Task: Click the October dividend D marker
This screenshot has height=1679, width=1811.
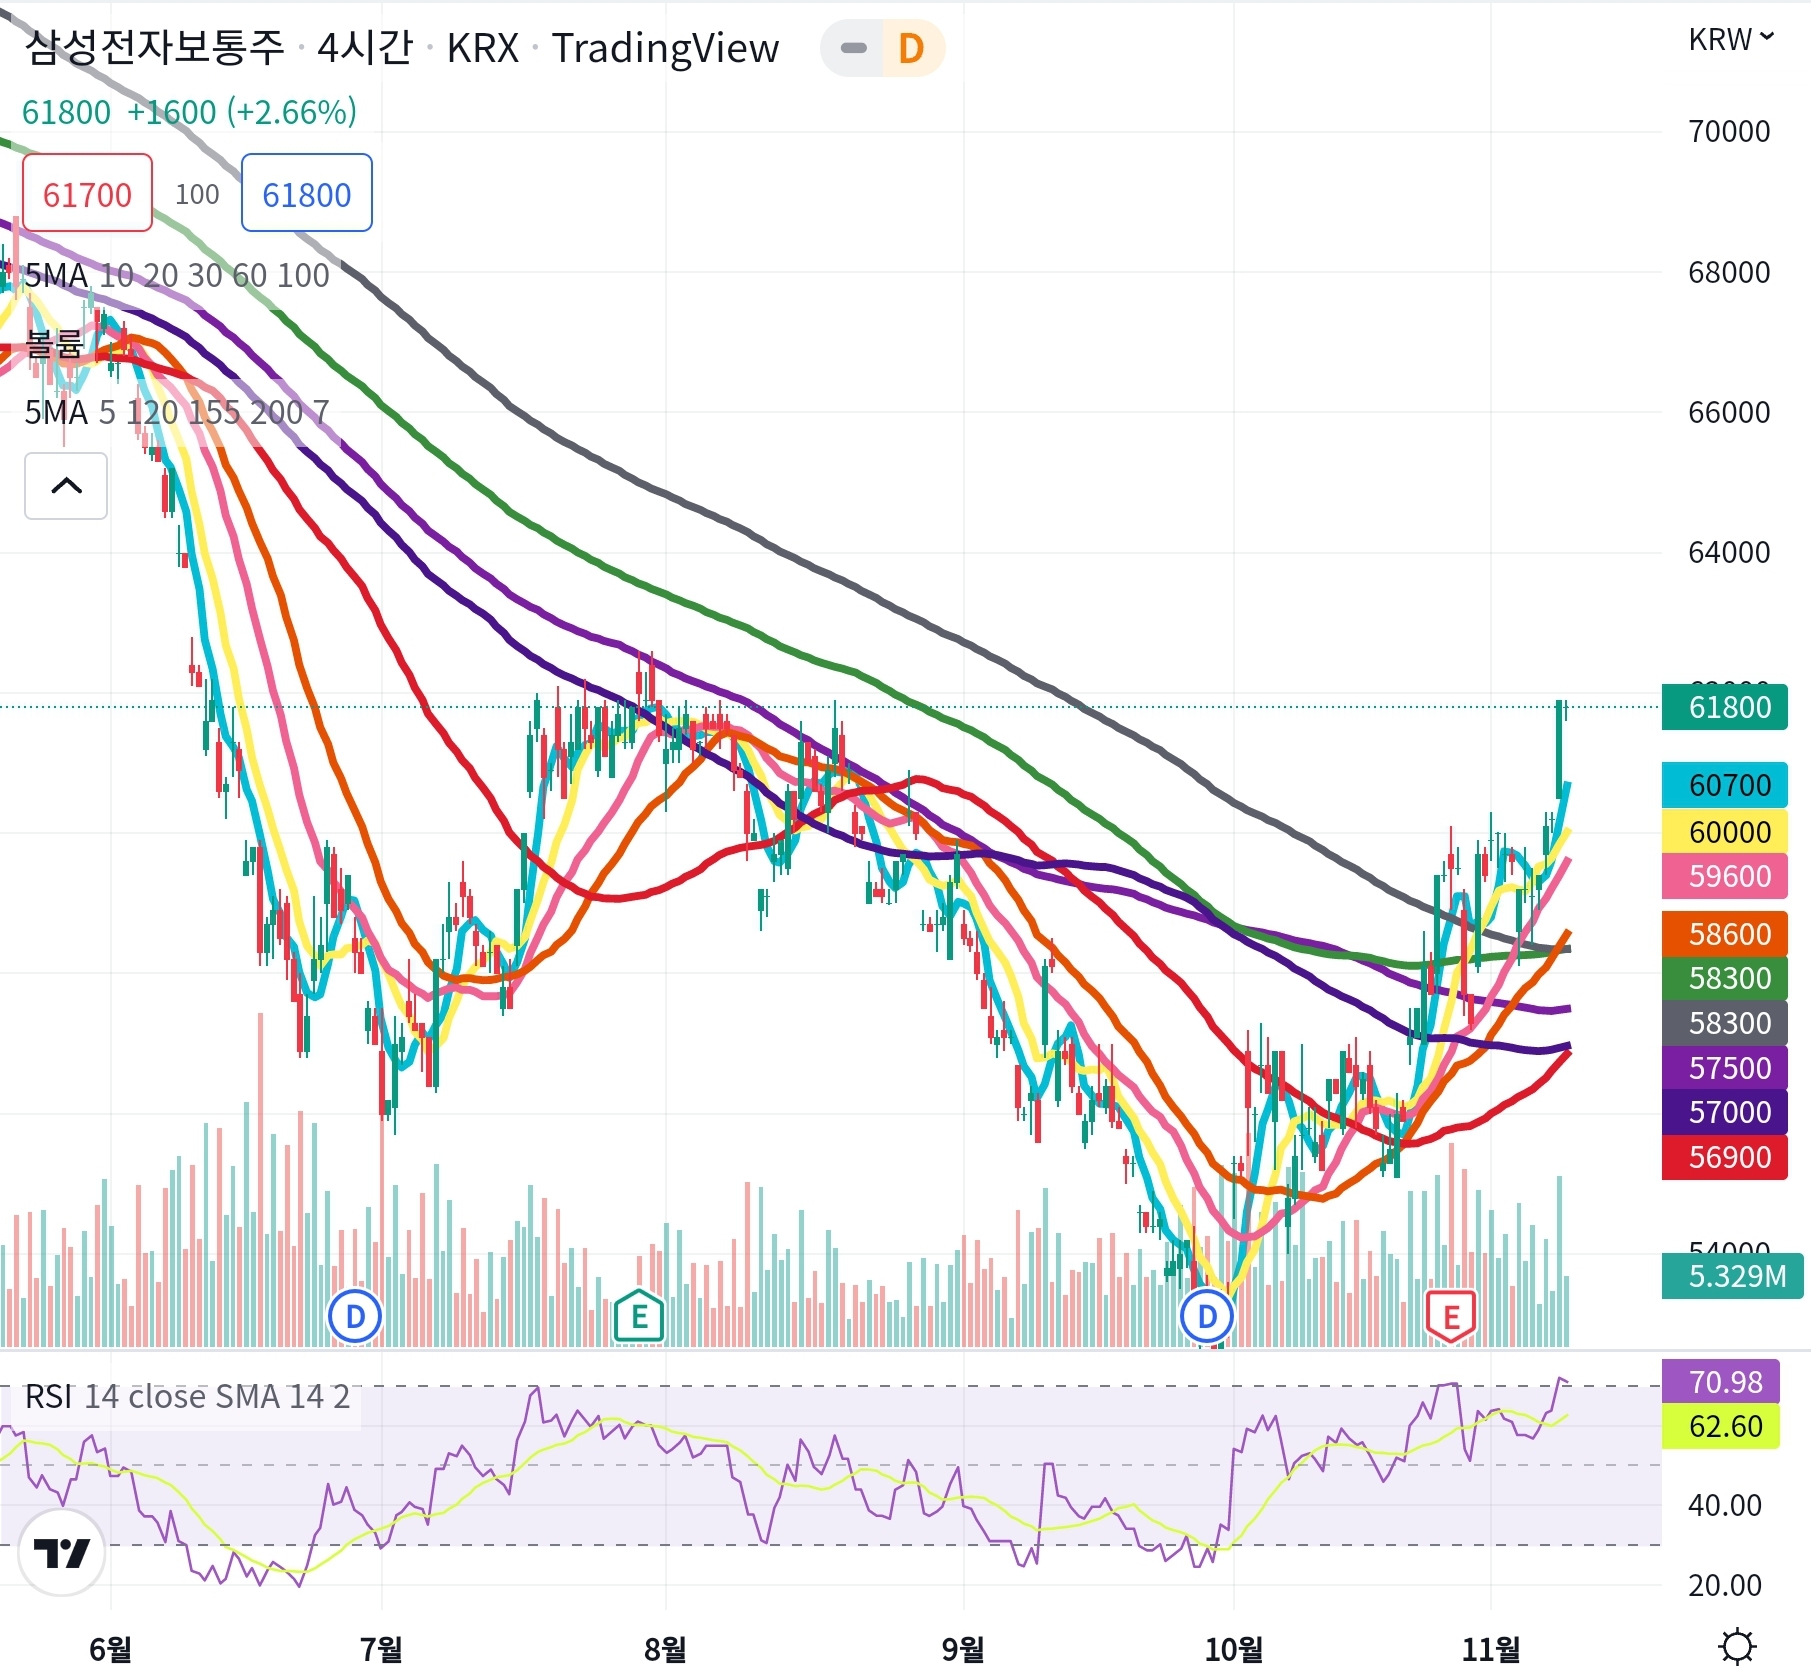Action: coord(1207,1317)
